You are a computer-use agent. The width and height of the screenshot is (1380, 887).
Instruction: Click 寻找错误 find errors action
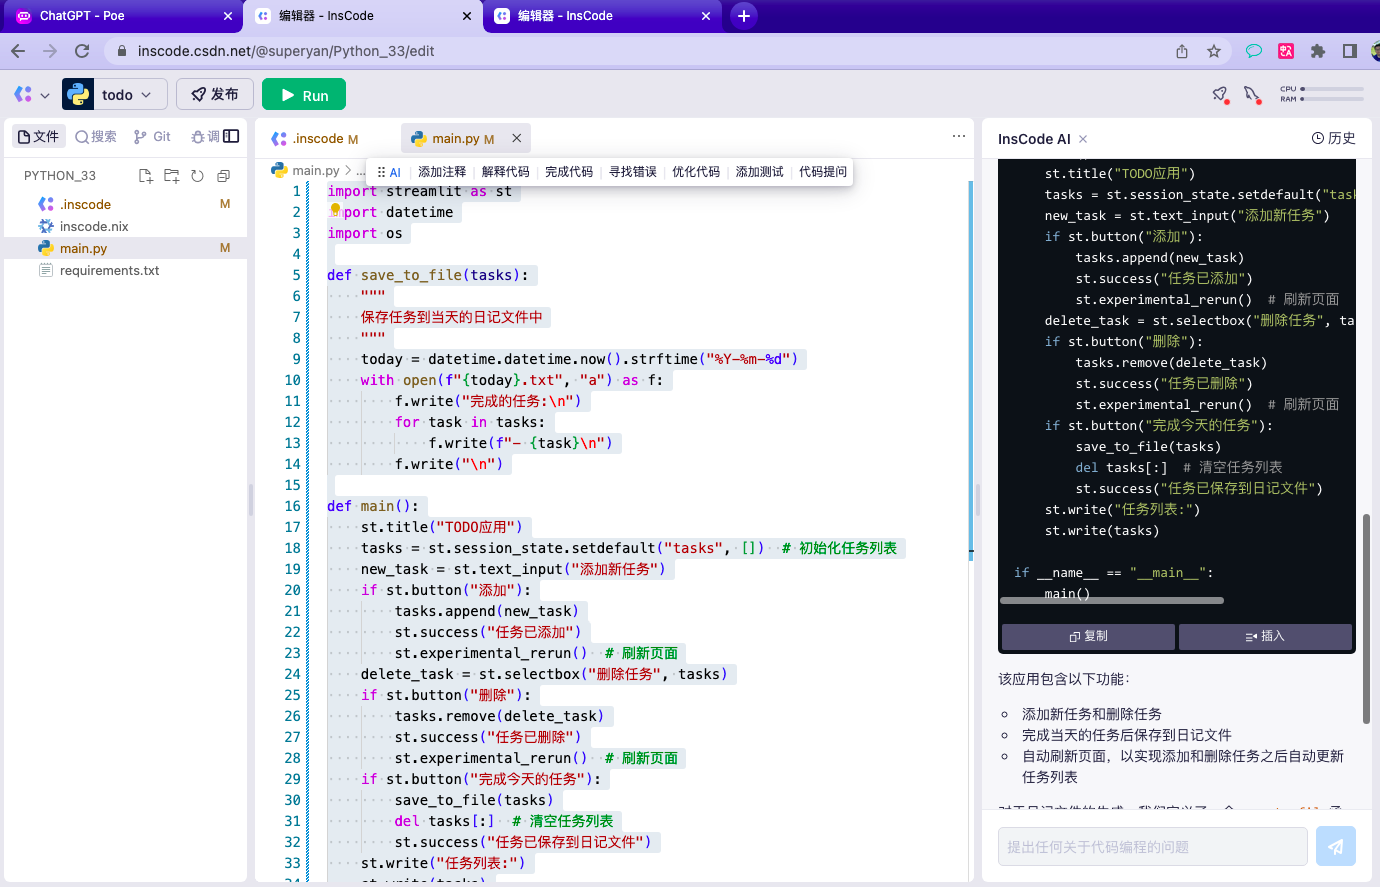pos(633,172)
